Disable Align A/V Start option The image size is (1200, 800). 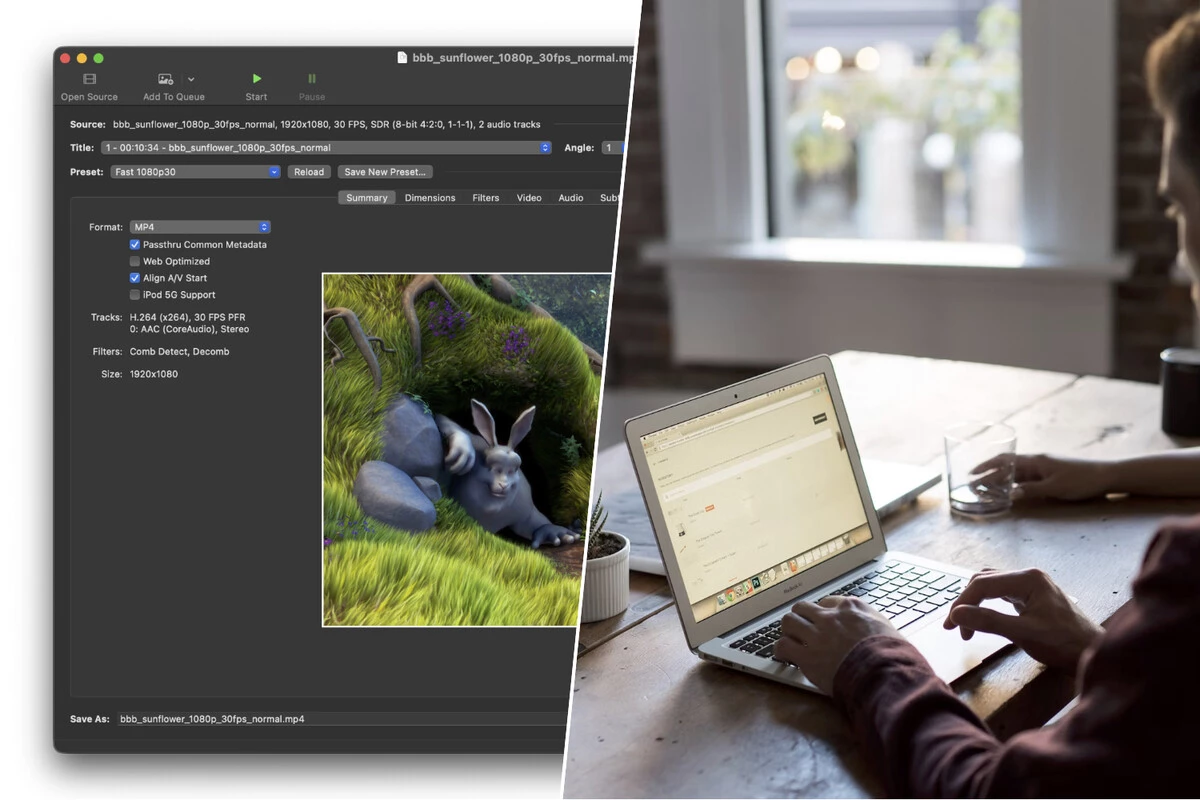135,278
